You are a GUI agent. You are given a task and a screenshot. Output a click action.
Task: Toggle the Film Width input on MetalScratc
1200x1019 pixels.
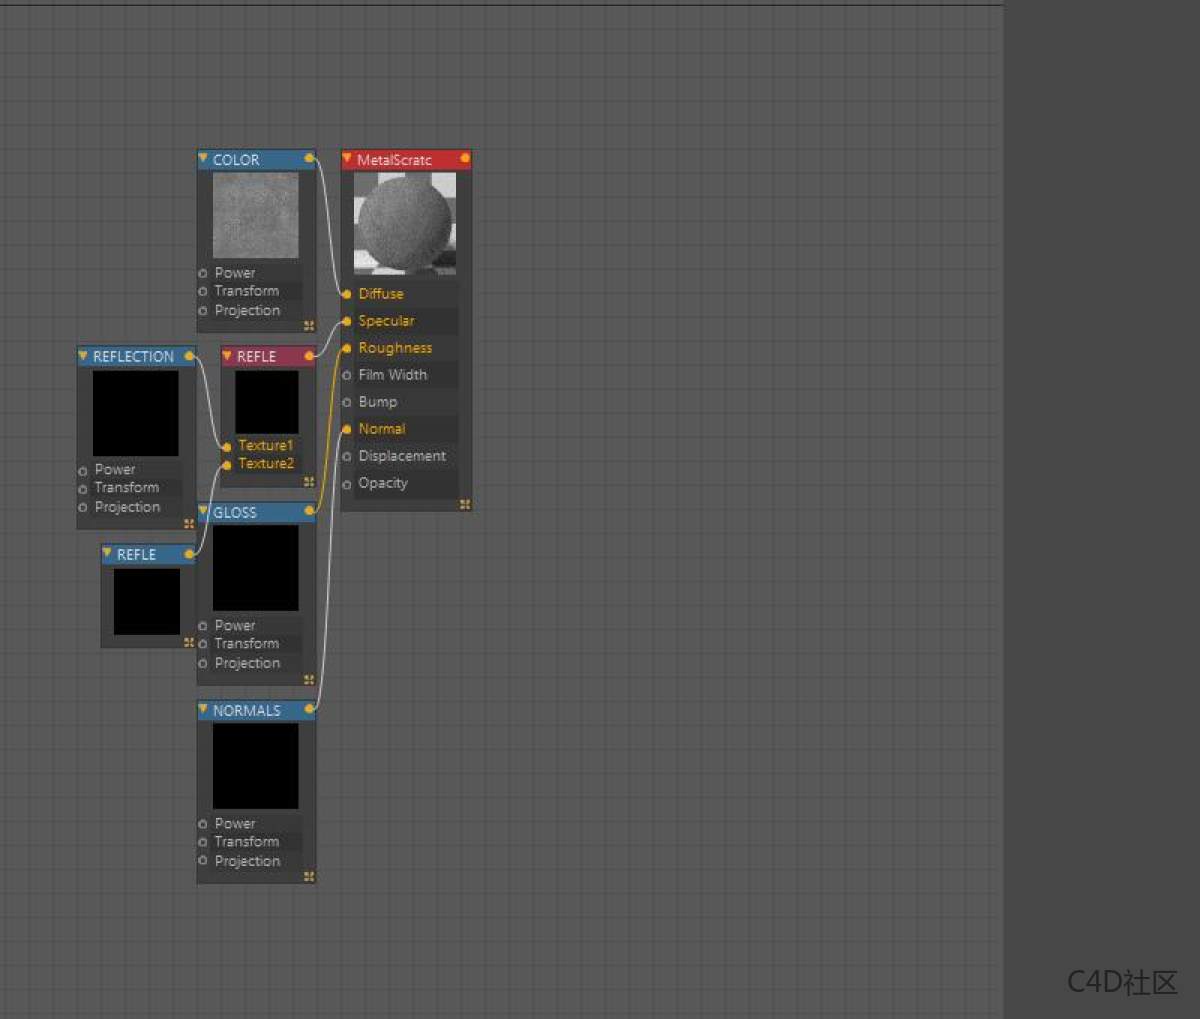[x=346, y=374]
